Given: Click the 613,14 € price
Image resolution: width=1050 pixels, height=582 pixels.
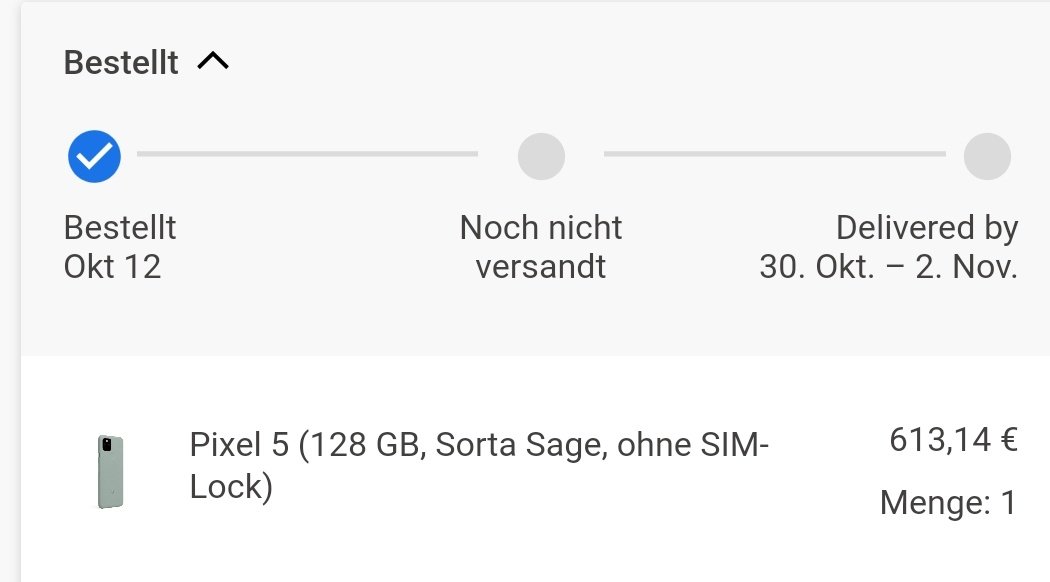Looking at the screenshot, I should click(x=952, y=440).
